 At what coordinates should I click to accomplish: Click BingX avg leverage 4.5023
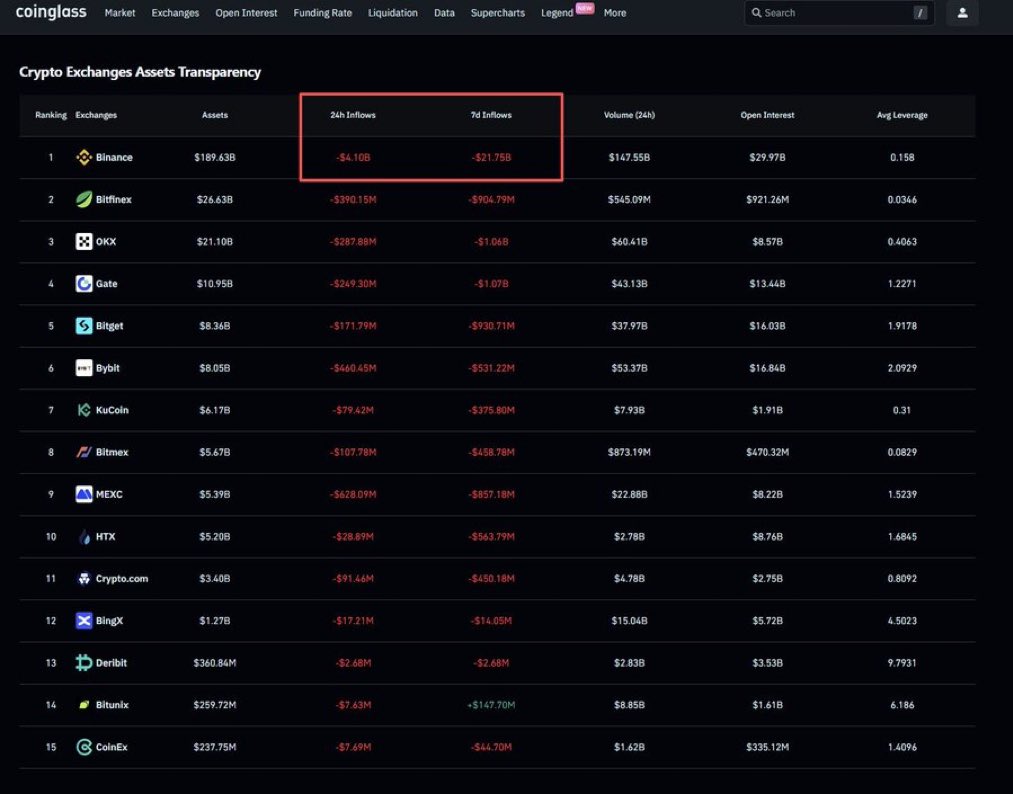(x=902, y=621)
